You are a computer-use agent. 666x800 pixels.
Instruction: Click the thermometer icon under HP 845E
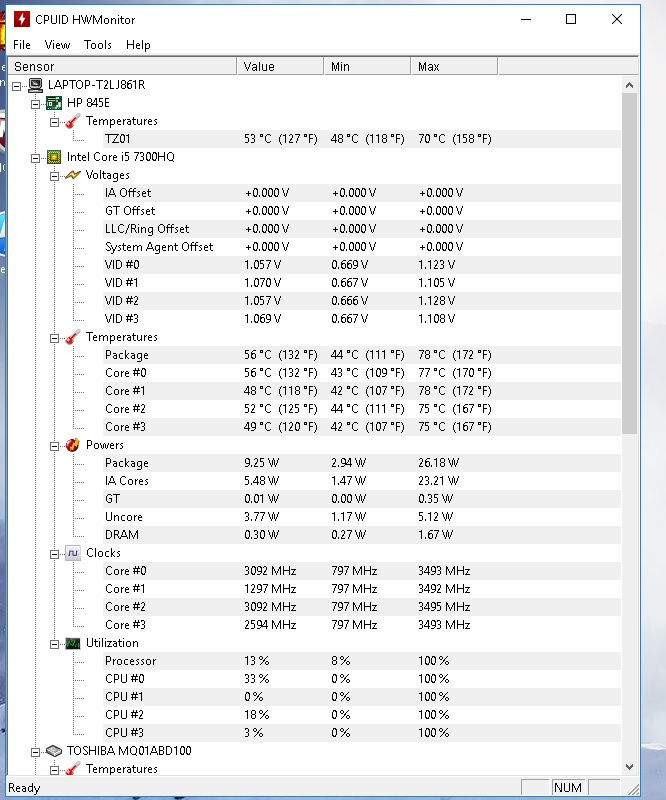tap(73, 121)
